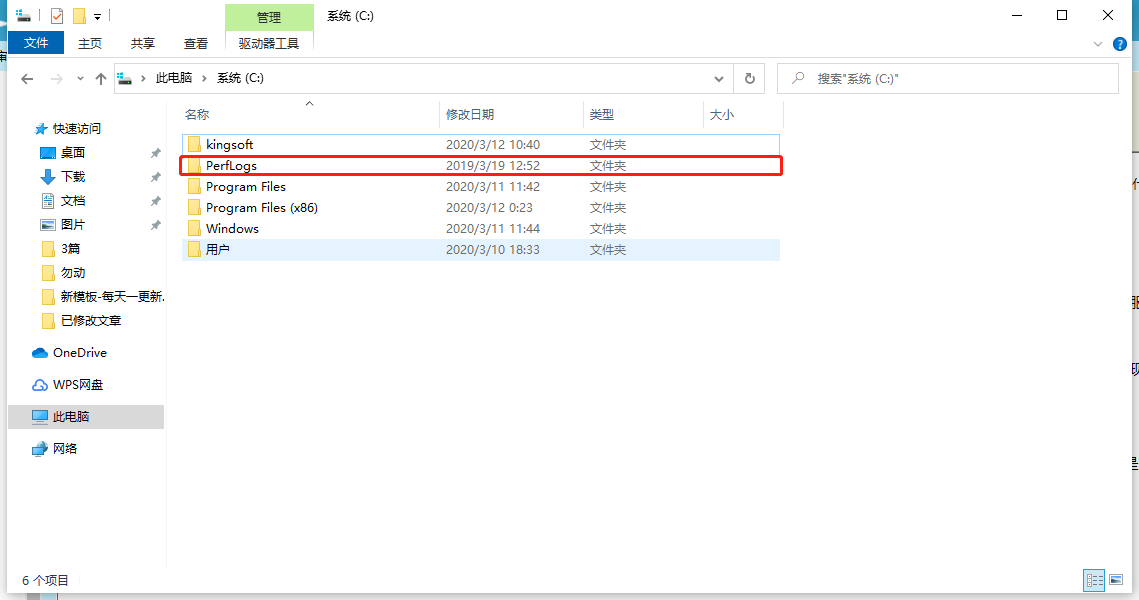The height and width of the screenshot is (600, 1139).
Task: Open the new folder icon in quick access toolbar
Action: pos(79,15)
